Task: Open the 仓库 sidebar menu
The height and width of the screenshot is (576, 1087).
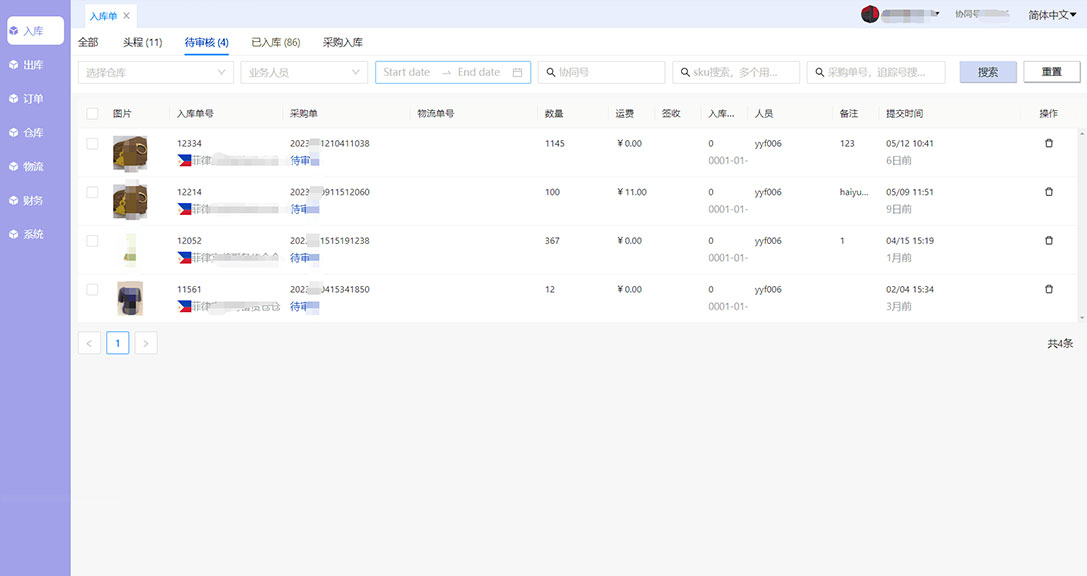Action: pos(34,133)
